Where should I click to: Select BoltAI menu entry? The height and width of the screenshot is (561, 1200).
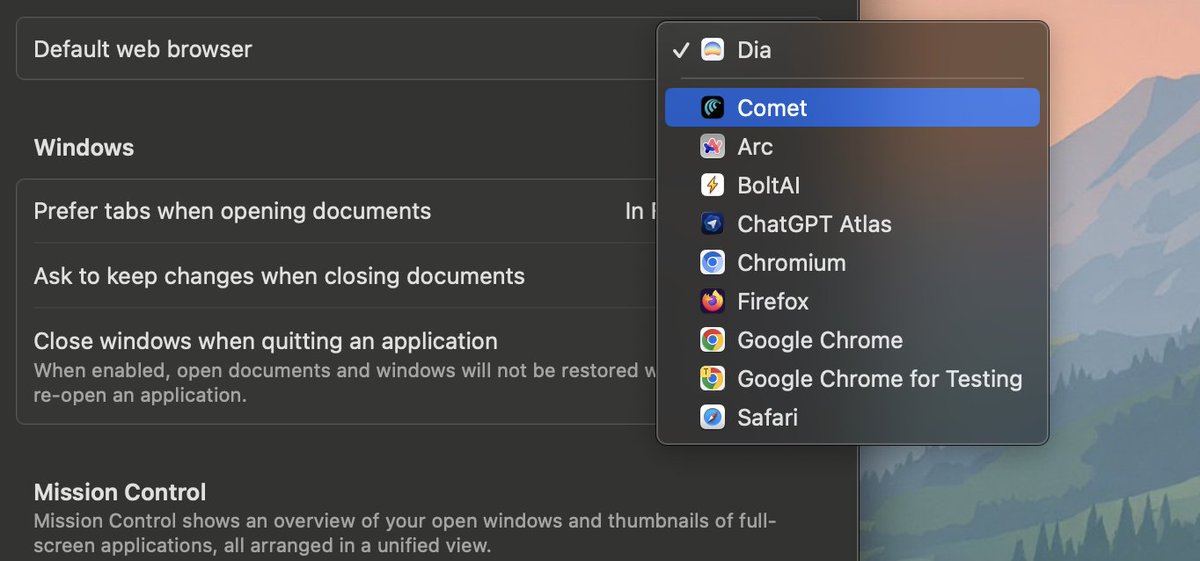(852, 185)
